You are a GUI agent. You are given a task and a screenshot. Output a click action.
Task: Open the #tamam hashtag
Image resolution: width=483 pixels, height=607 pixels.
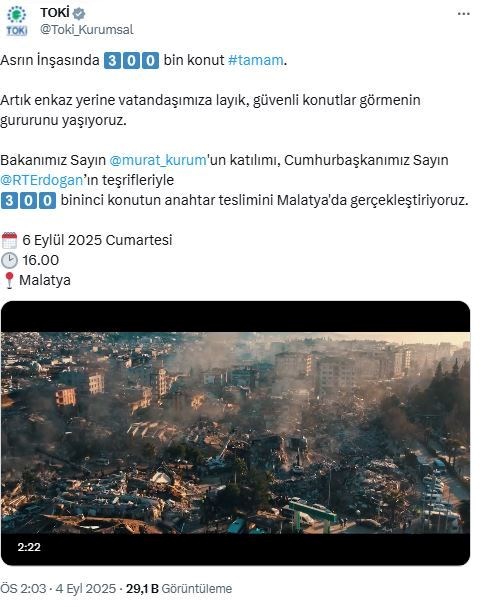(255, 60)
